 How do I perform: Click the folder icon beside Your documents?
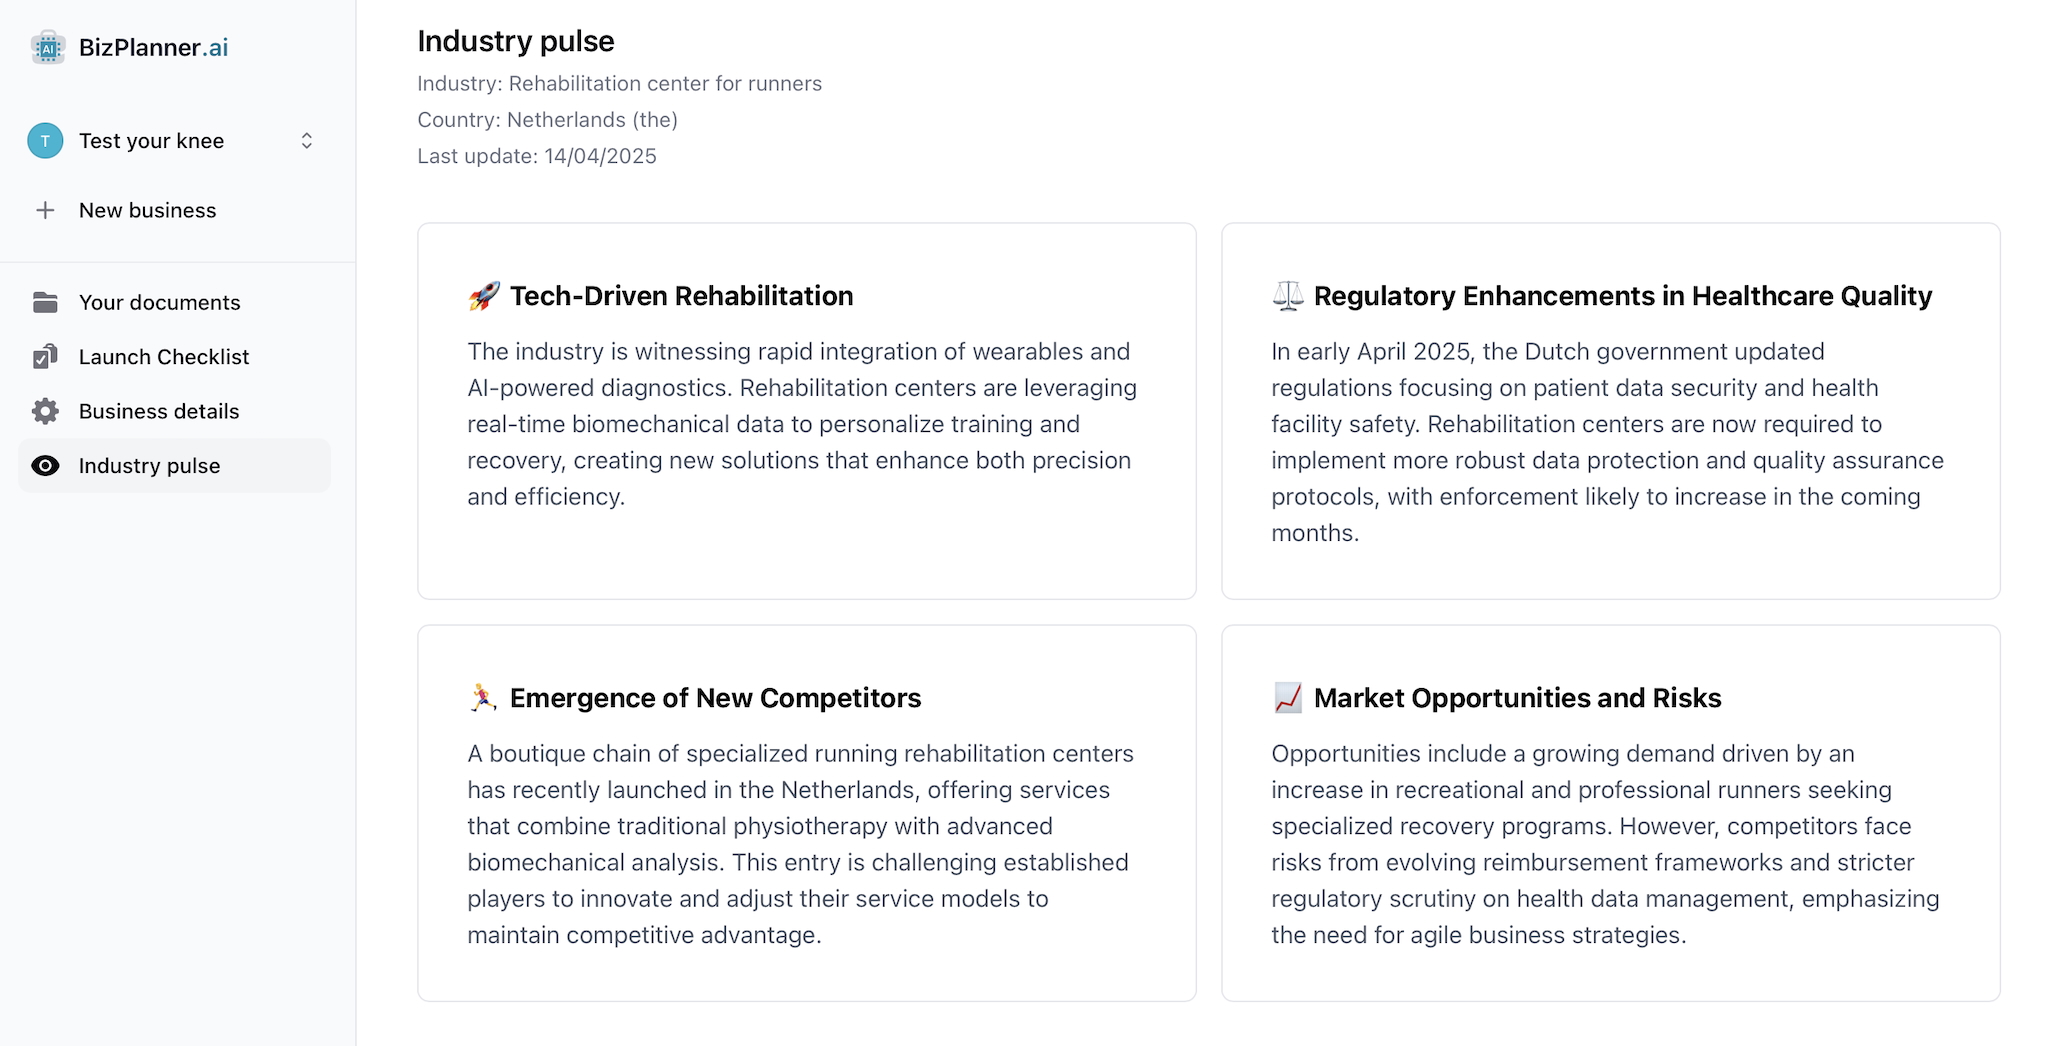tap(45, 302)
